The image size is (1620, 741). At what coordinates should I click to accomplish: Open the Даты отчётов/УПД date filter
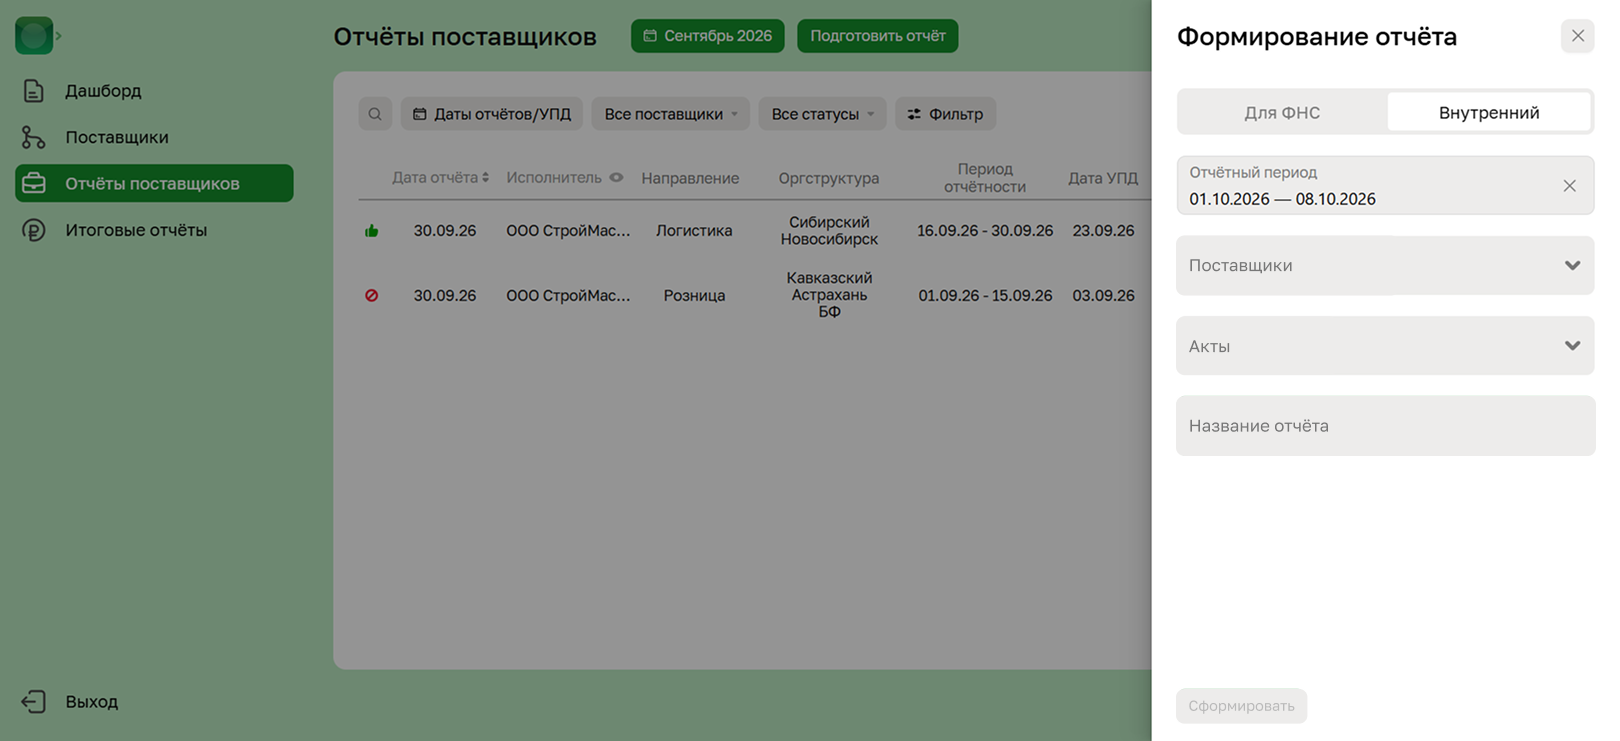(x=492, y=114)
